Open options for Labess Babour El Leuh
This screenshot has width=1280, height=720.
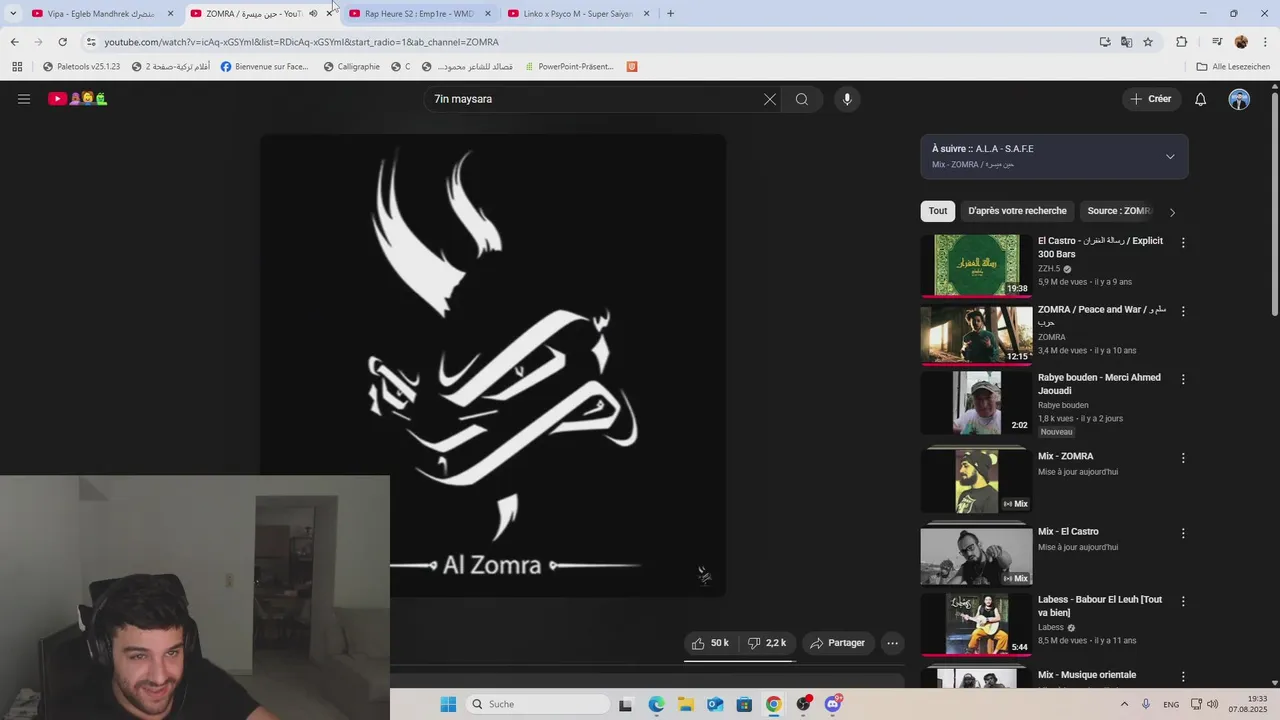(1183, 601)
